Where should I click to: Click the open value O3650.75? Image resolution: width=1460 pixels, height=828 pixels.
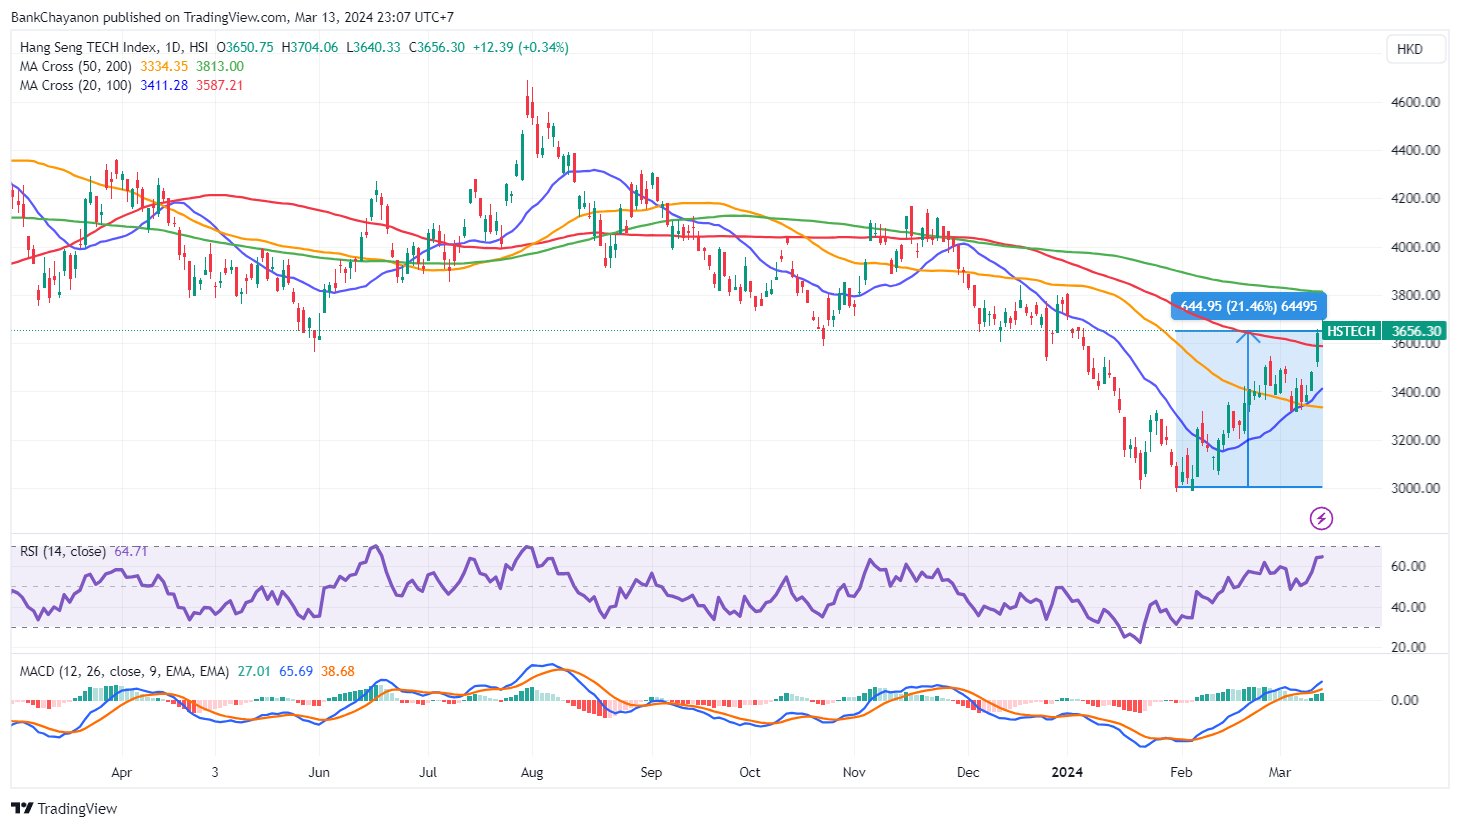[246, 47]
